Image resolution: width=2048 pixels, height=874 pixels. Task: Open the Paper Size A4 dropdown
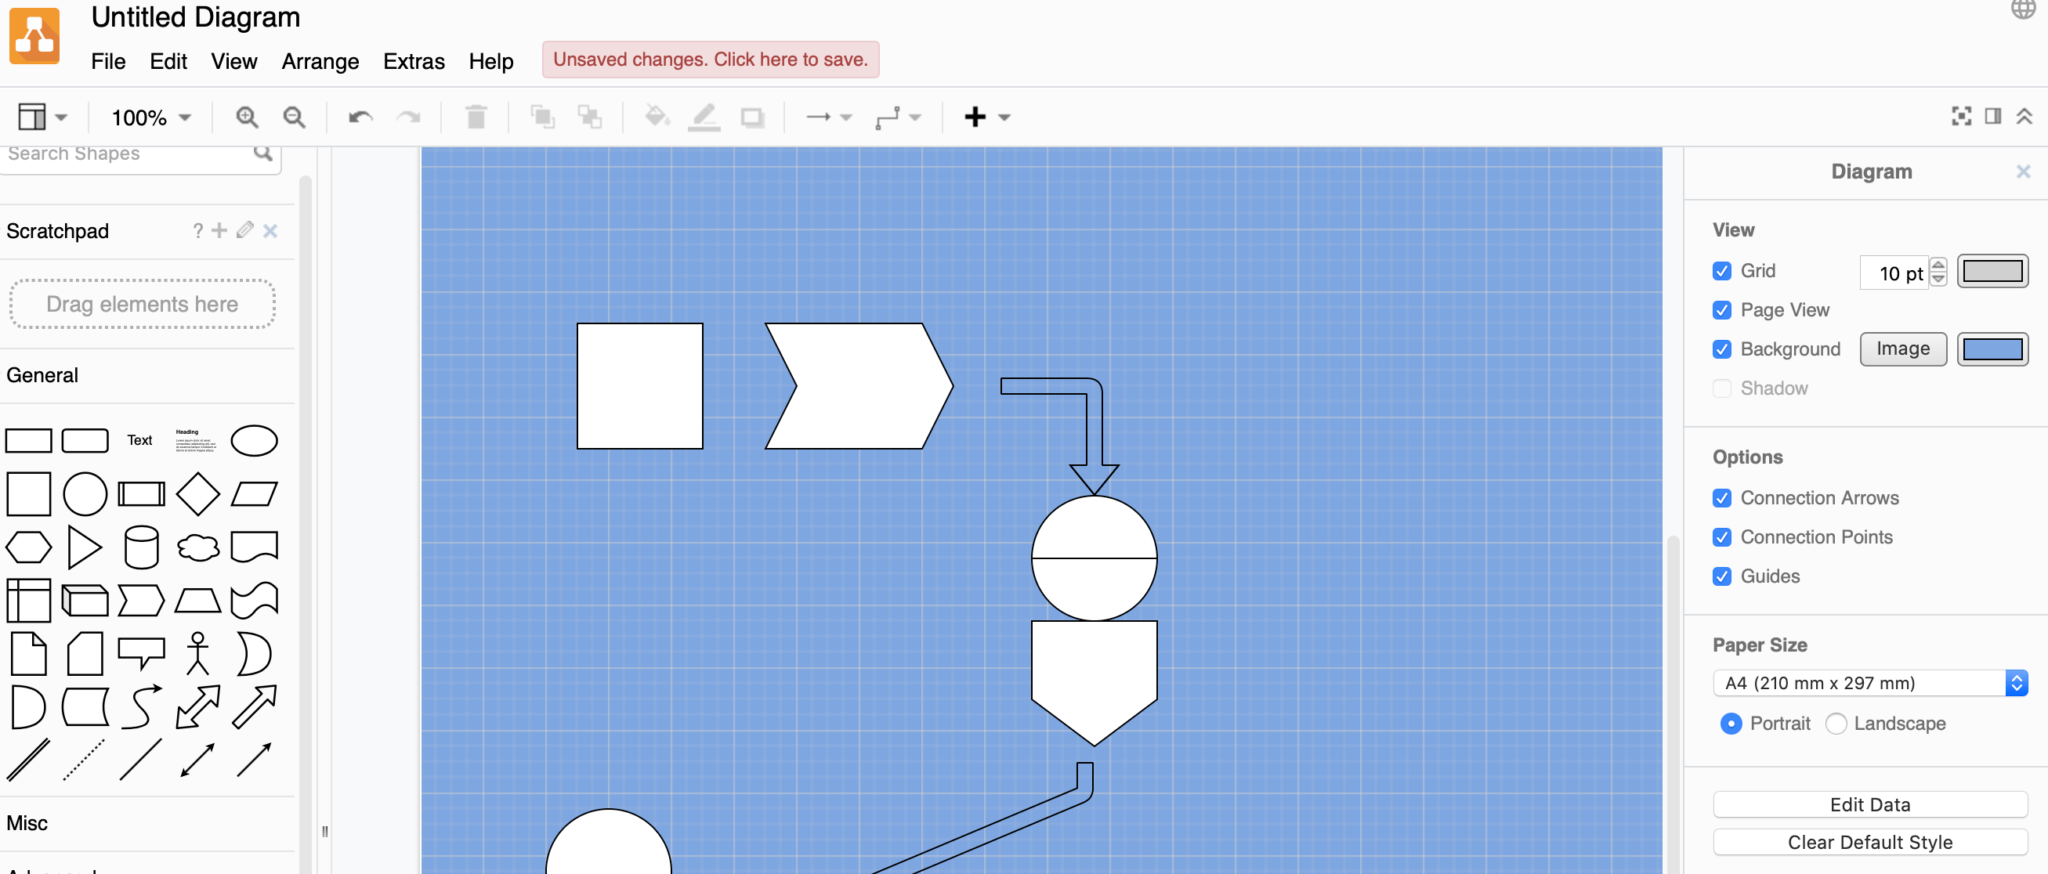pos(1870,683)
